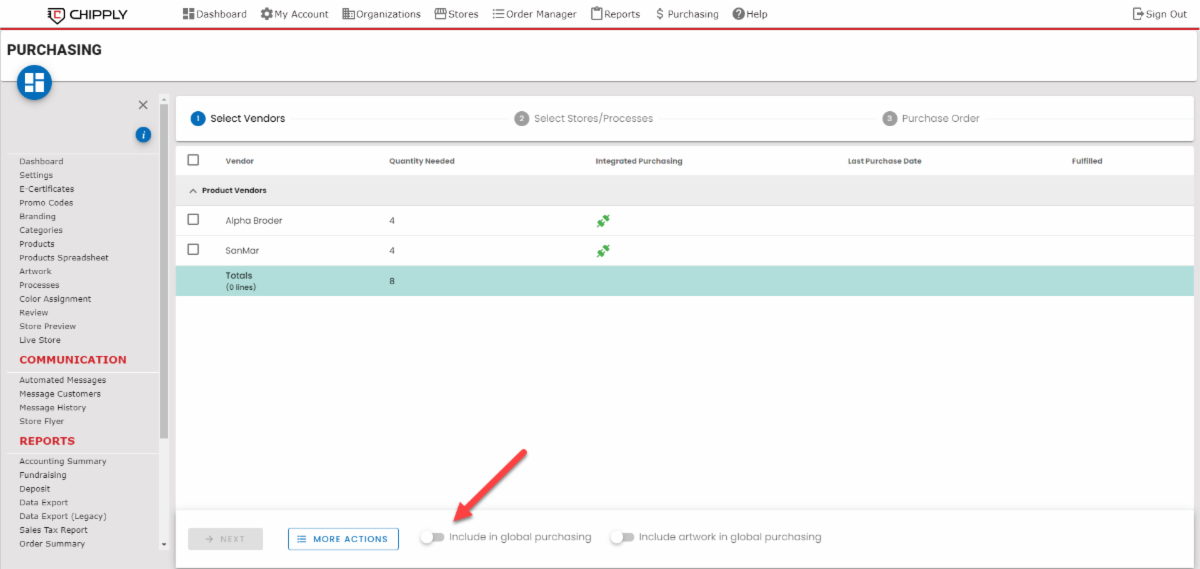Open Order Manager in the top navigation

pyautogui.click(x=534, y=14)
